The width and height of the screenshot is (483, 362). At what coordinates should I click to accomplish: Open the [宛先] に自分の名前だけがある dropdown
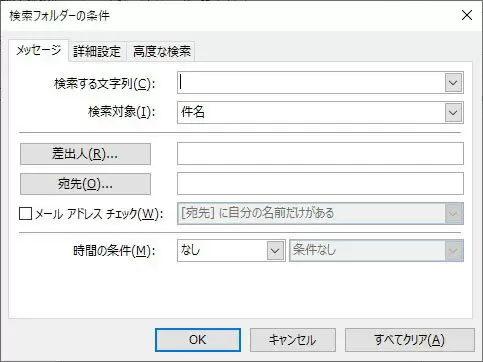click(320, 213)
